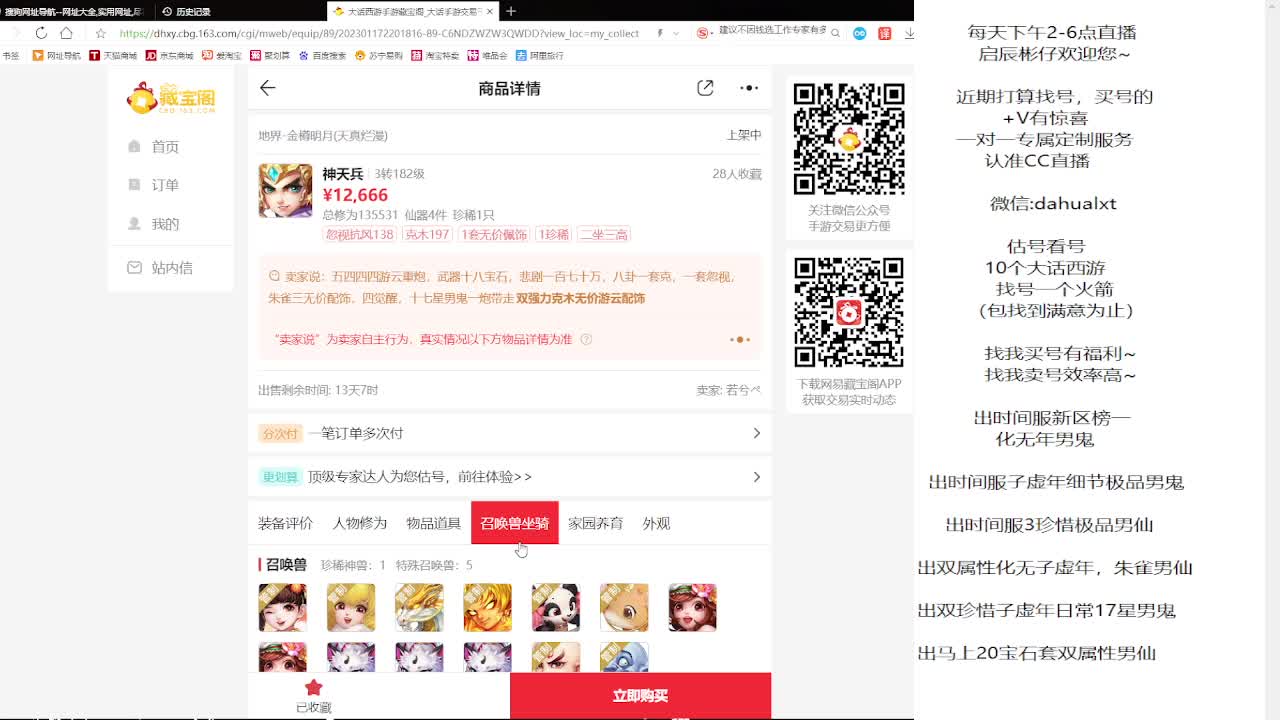Click the 站内信 mail sidebar icon

click(x=134, y=268)
